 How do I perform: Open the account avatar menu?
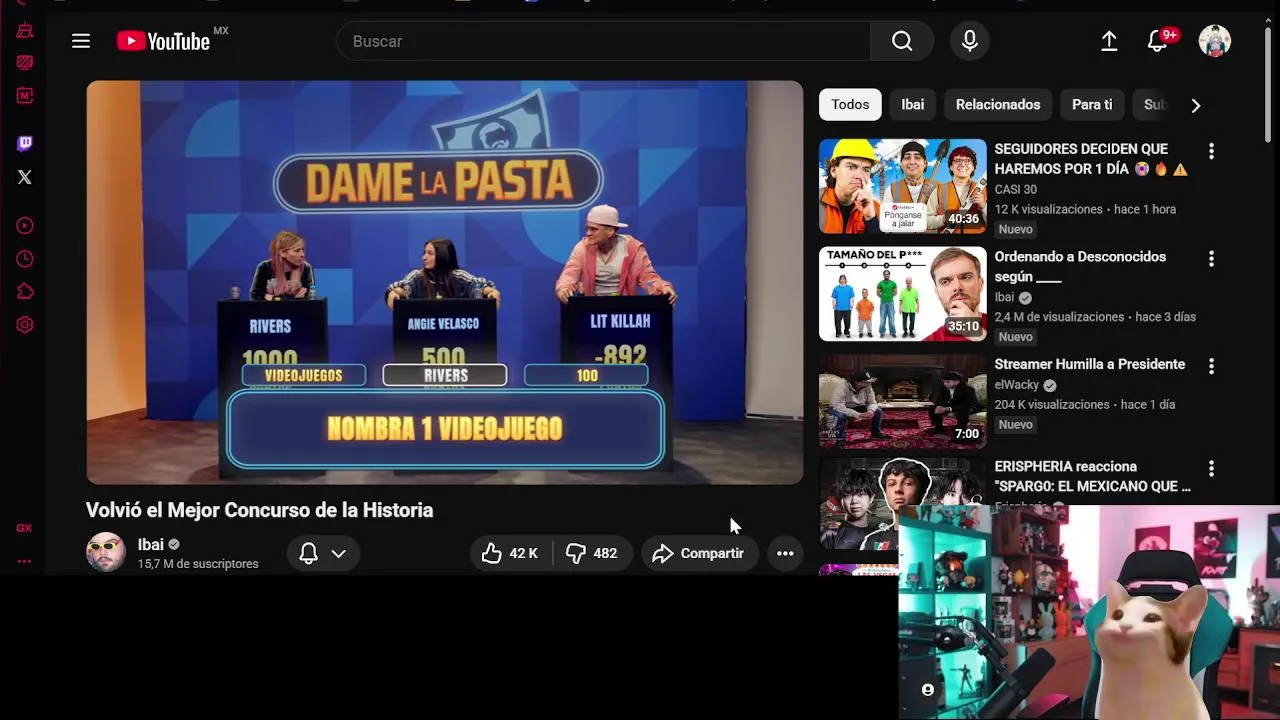click(1214, 41)
